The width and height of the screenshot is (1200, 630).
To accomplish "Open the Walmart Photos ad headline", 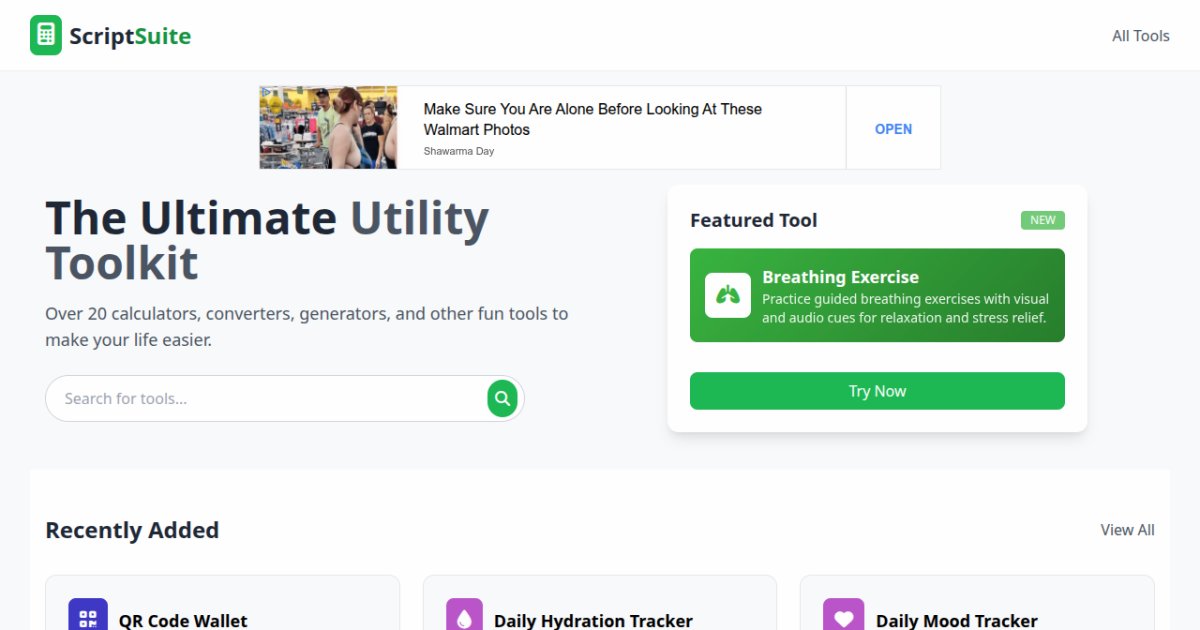I will 593,119.
